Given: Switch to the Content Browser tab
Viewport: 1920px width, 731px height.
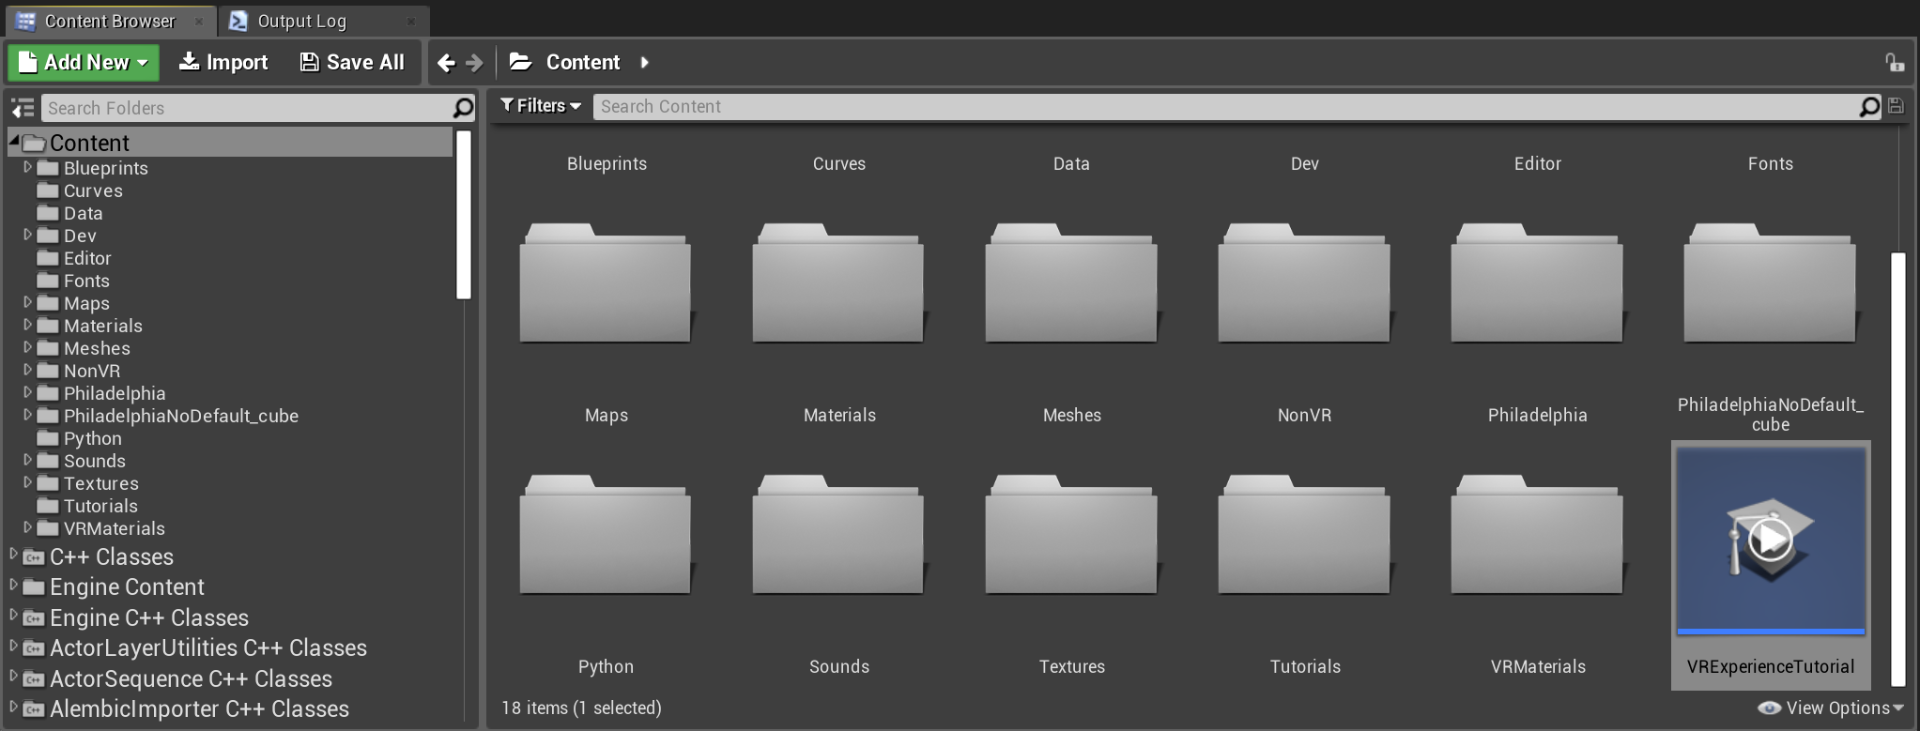Looking at the screenshot, I should [108, 21].
